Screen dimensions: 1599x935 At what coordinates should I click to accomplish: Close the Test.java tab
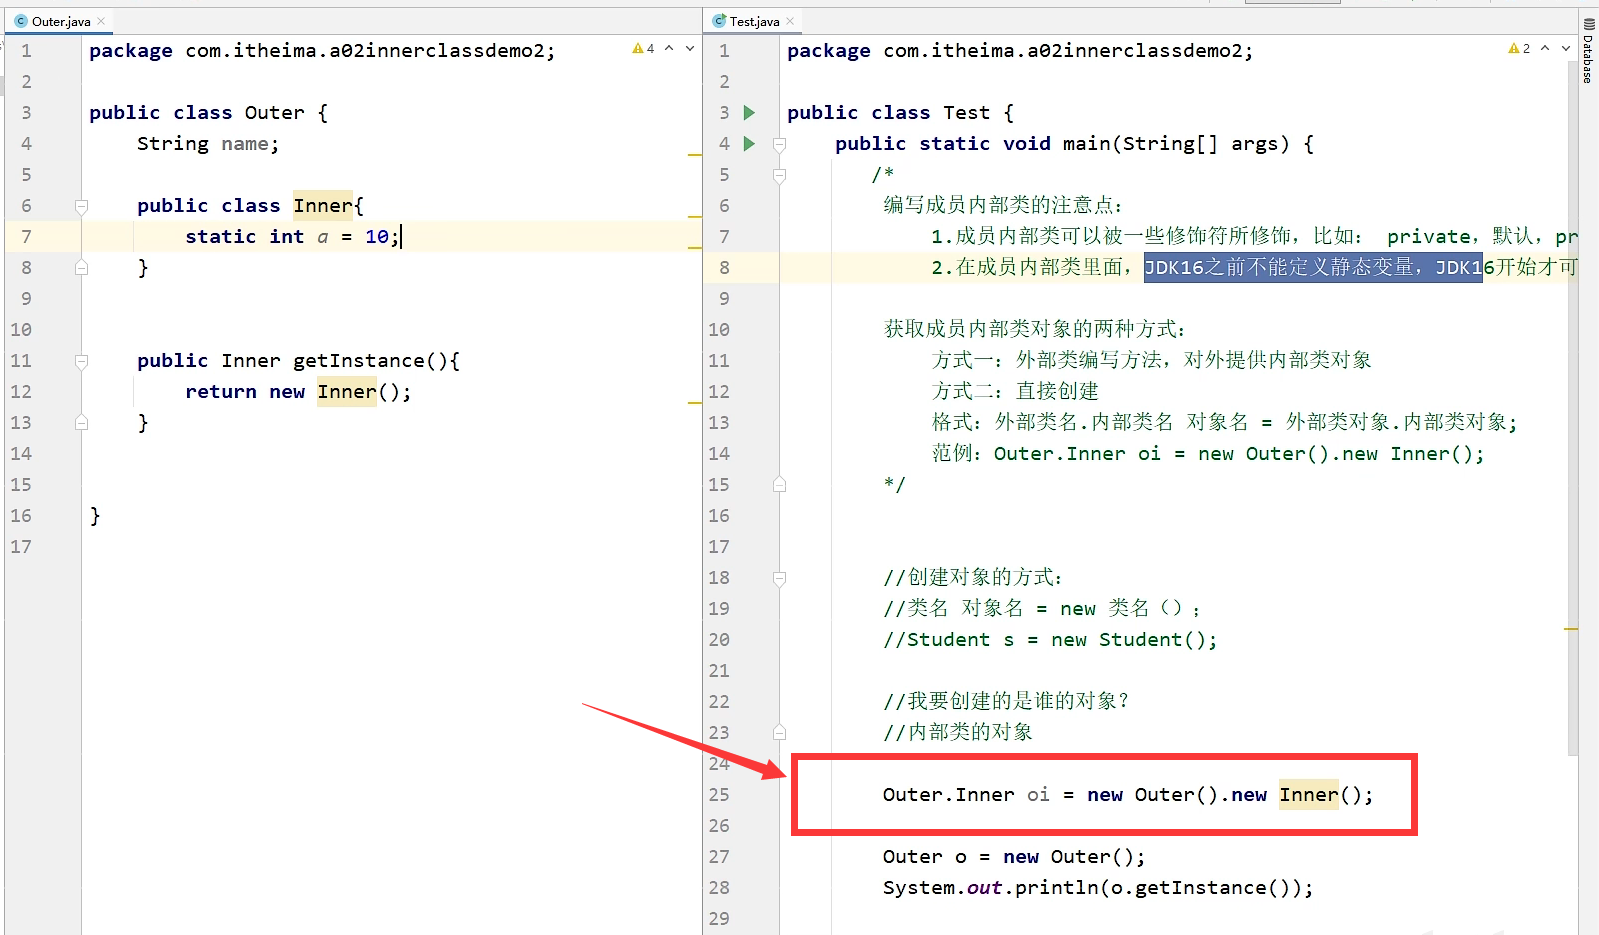[790, 21]
